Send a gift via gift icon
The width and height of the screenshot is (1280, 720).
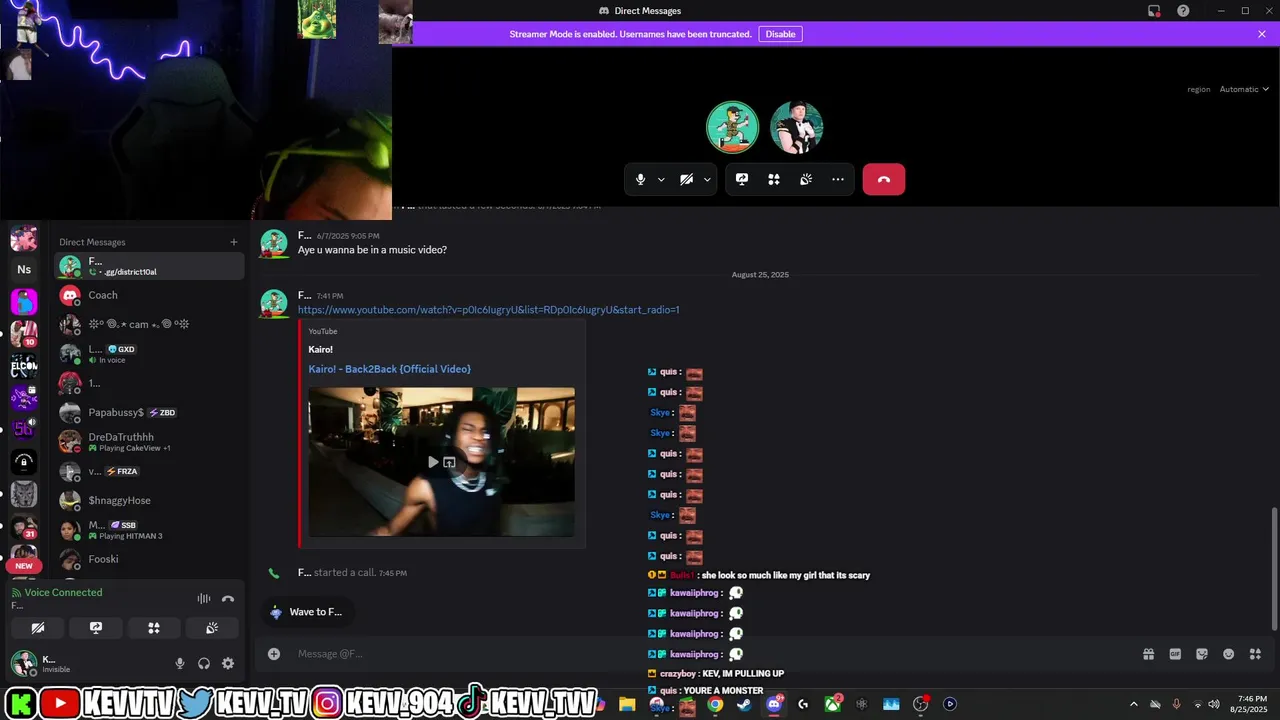tap(1149, 654)
